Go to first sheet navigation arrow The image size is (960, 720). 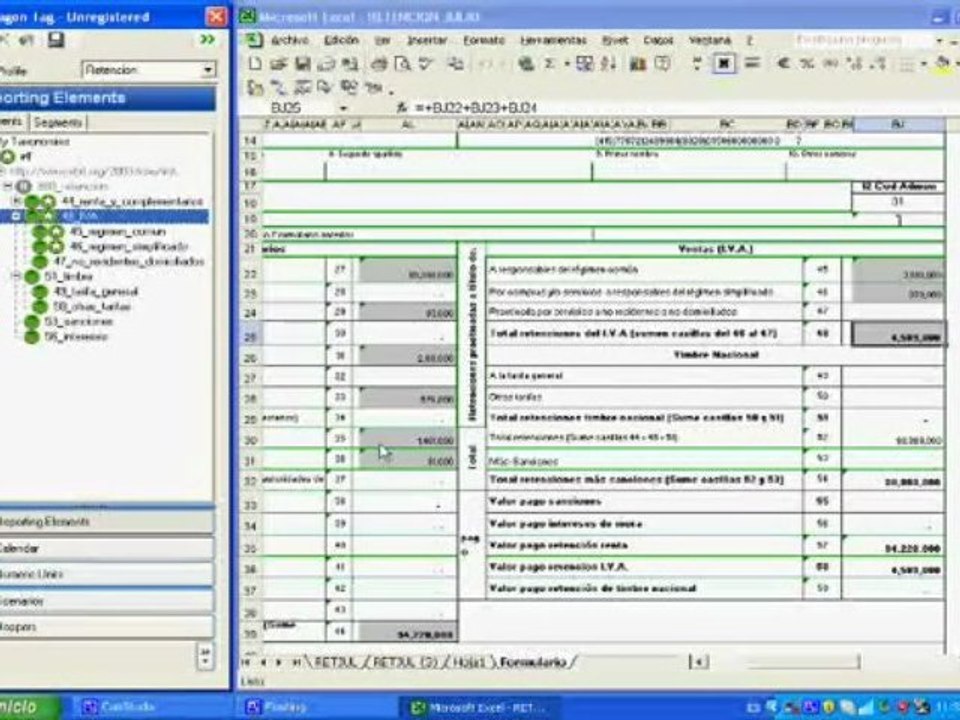click(x=246, y=662)
